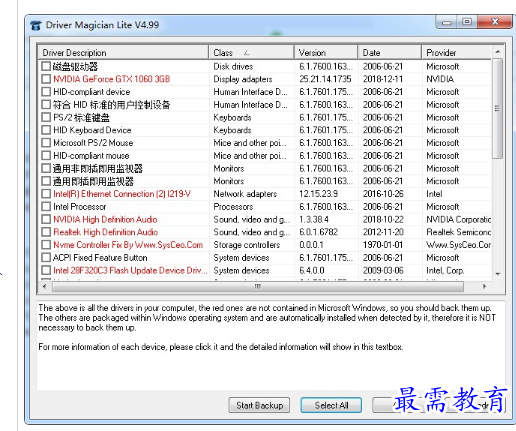516x431 pixels.
Task: Sort drivers by the Date column header
Action: [390, 53]
